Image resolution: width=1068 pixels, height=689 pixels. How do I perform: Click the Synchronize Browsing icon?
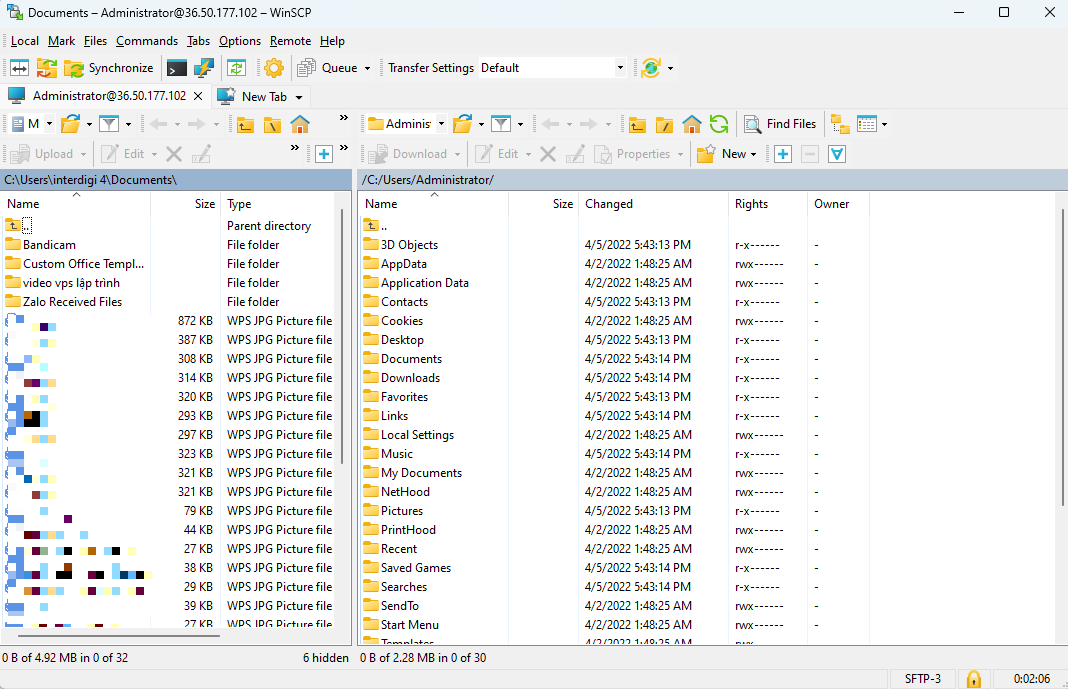click(x=46, y=68)
